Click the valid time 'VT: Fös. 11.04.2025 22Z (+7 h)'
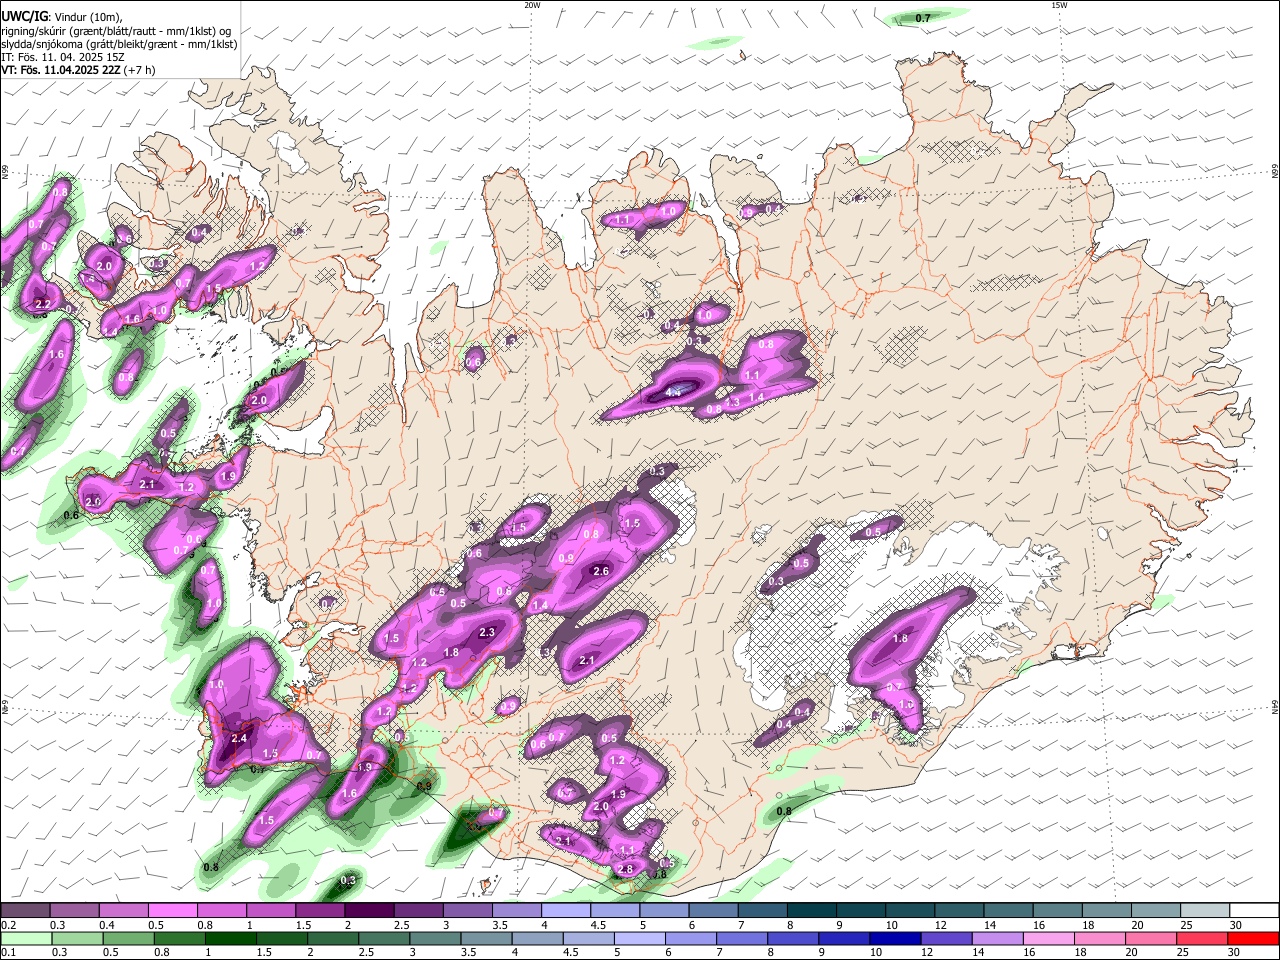 point(78,70)
